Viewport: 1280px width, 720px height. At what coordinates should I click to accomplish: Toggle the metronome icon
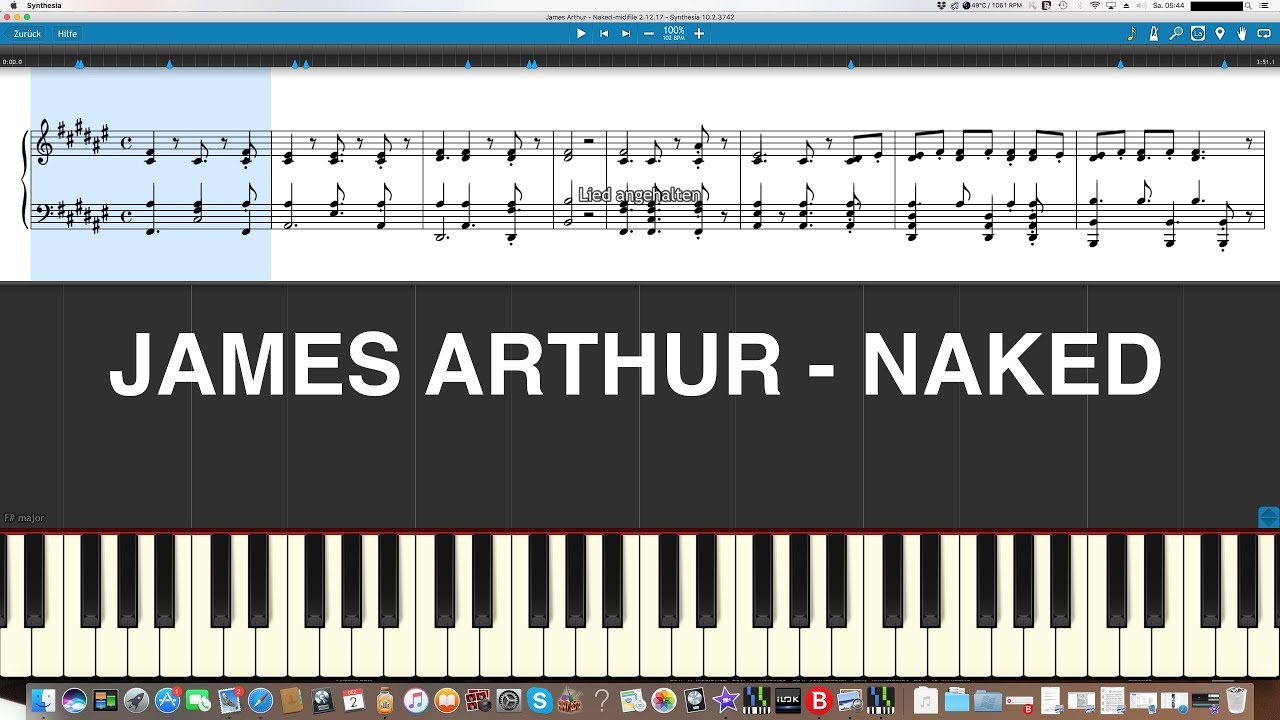click(x=1154, y=34)
